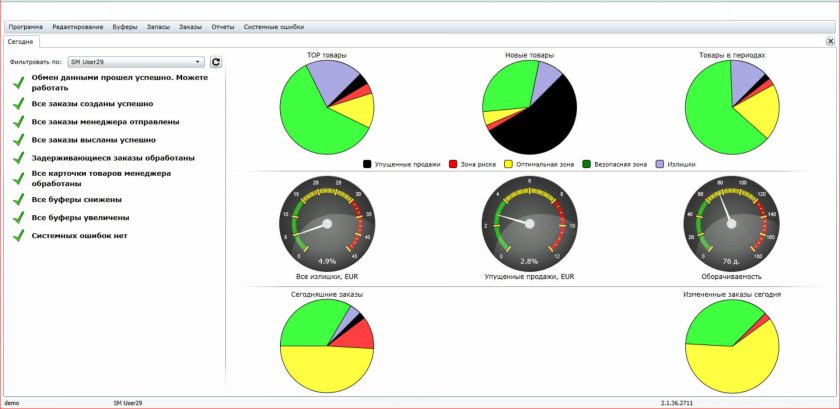Click the Все заказы высланы успешно text
The height and width of the screenshot is (409, 840).
94,140
